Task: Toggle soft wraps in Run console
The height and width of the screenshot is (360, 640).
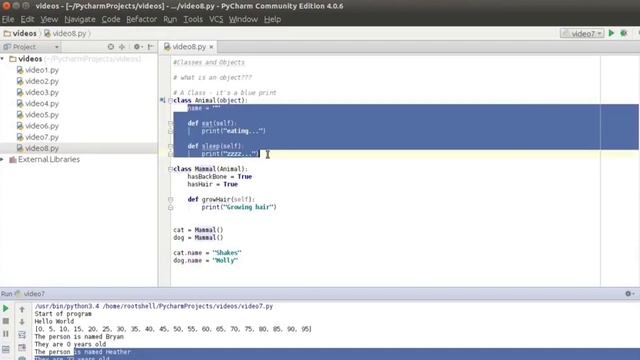Action: [22, 335]
